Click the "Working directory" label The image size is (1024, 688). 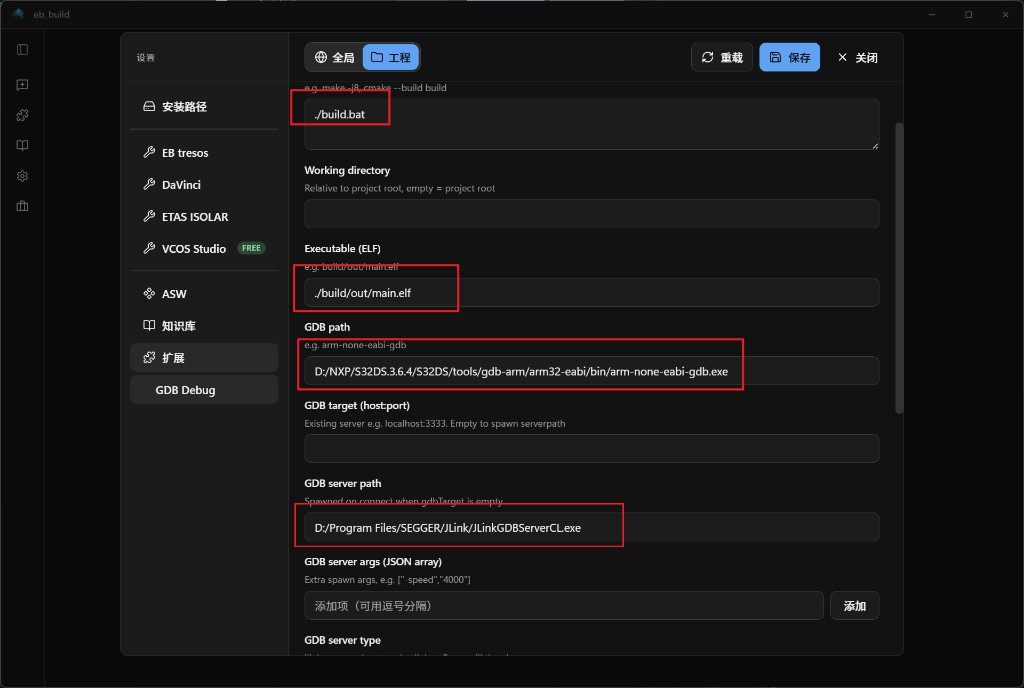pyautogui.click(x=347, y=170)
